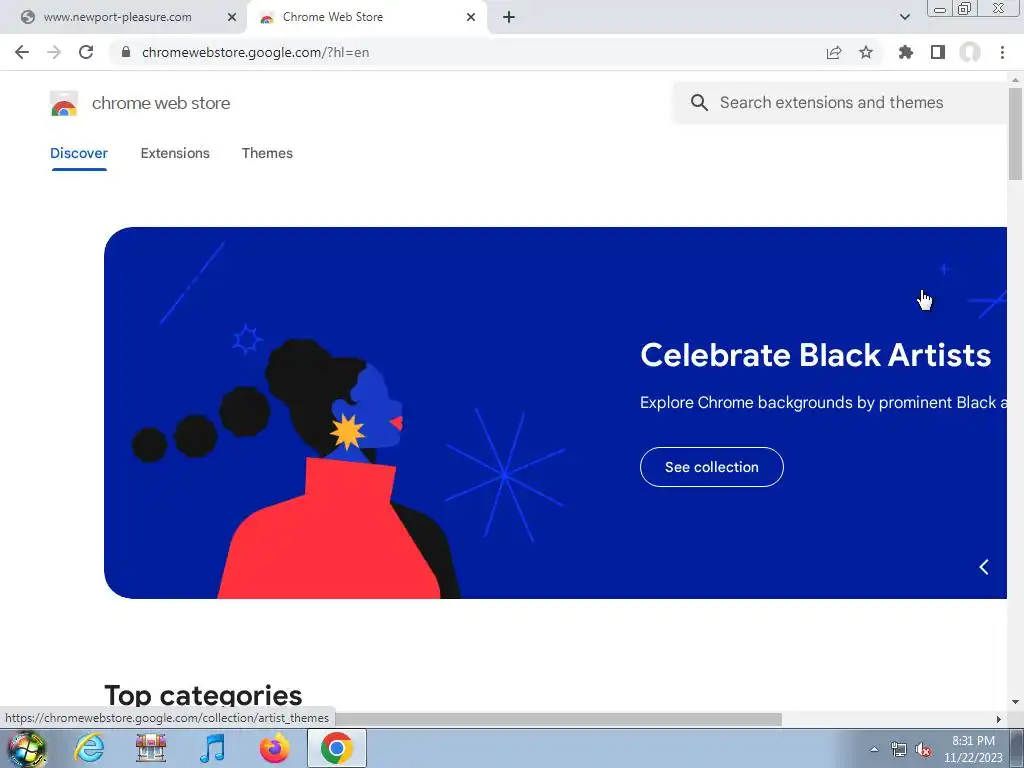Reload the page

tap(86, 52)
